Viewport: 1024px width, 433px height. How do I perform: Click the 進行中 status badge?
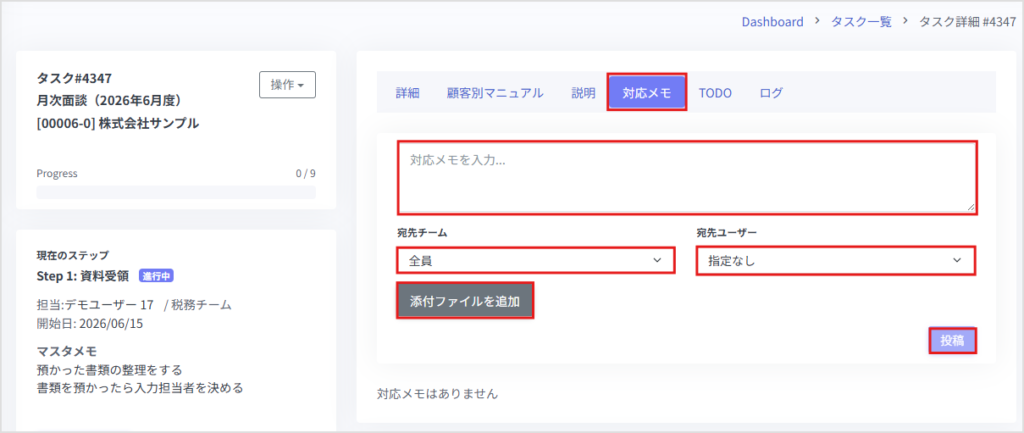point(156,276)
